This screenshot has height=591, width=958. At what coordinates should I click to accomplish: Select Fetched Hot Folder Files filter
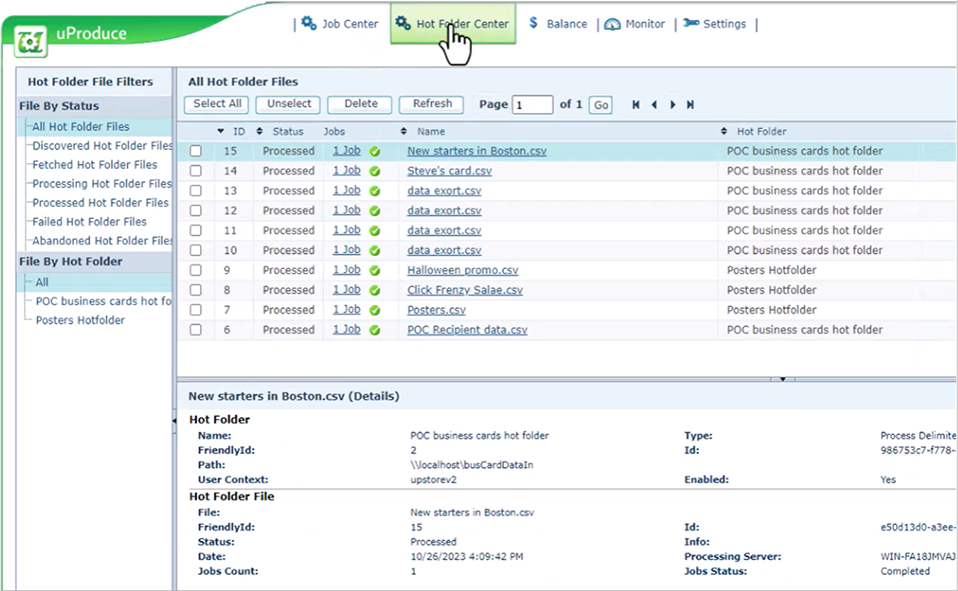95,164
